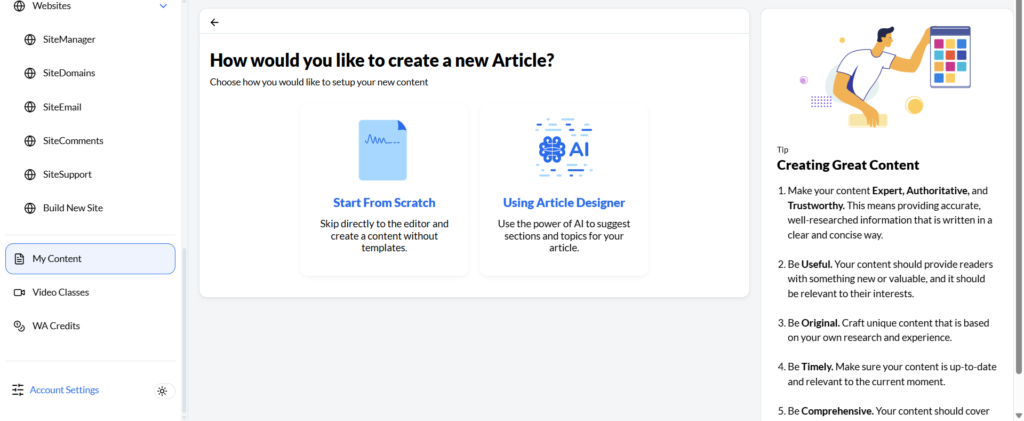Open SiteComments from the sidebar
The width and height of the screenshot is (1024, 421).
click(73, 141)
